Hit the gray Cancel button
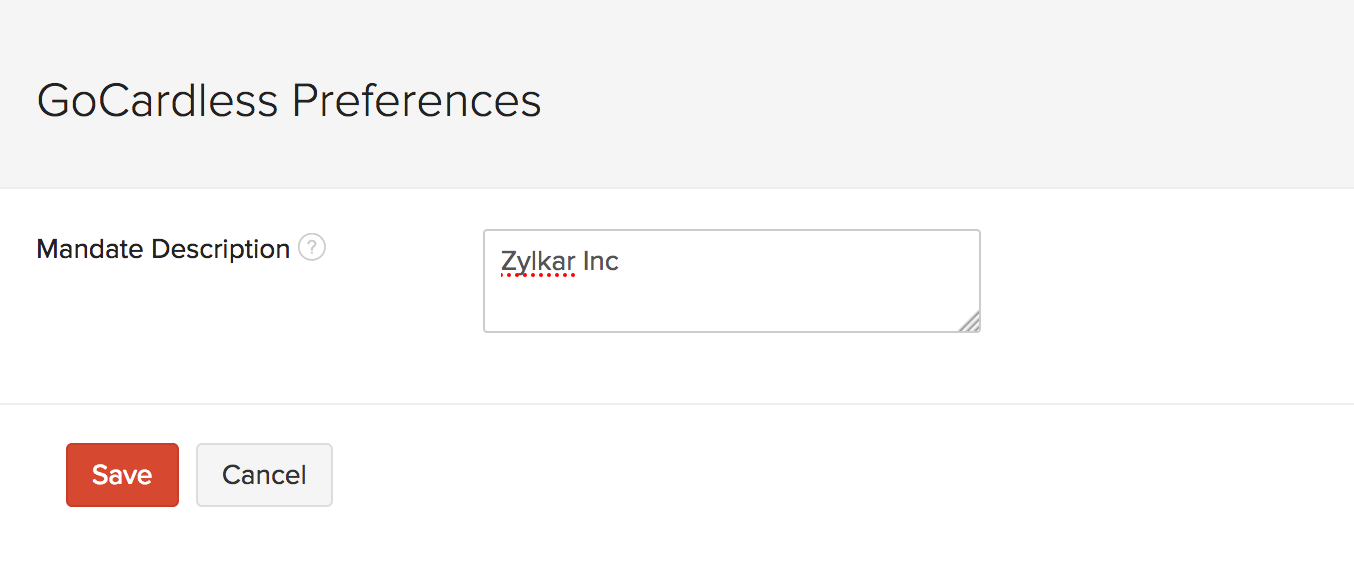Viewport: 1354px width, 574px height. pyautogui.click(x=264, y=475)
